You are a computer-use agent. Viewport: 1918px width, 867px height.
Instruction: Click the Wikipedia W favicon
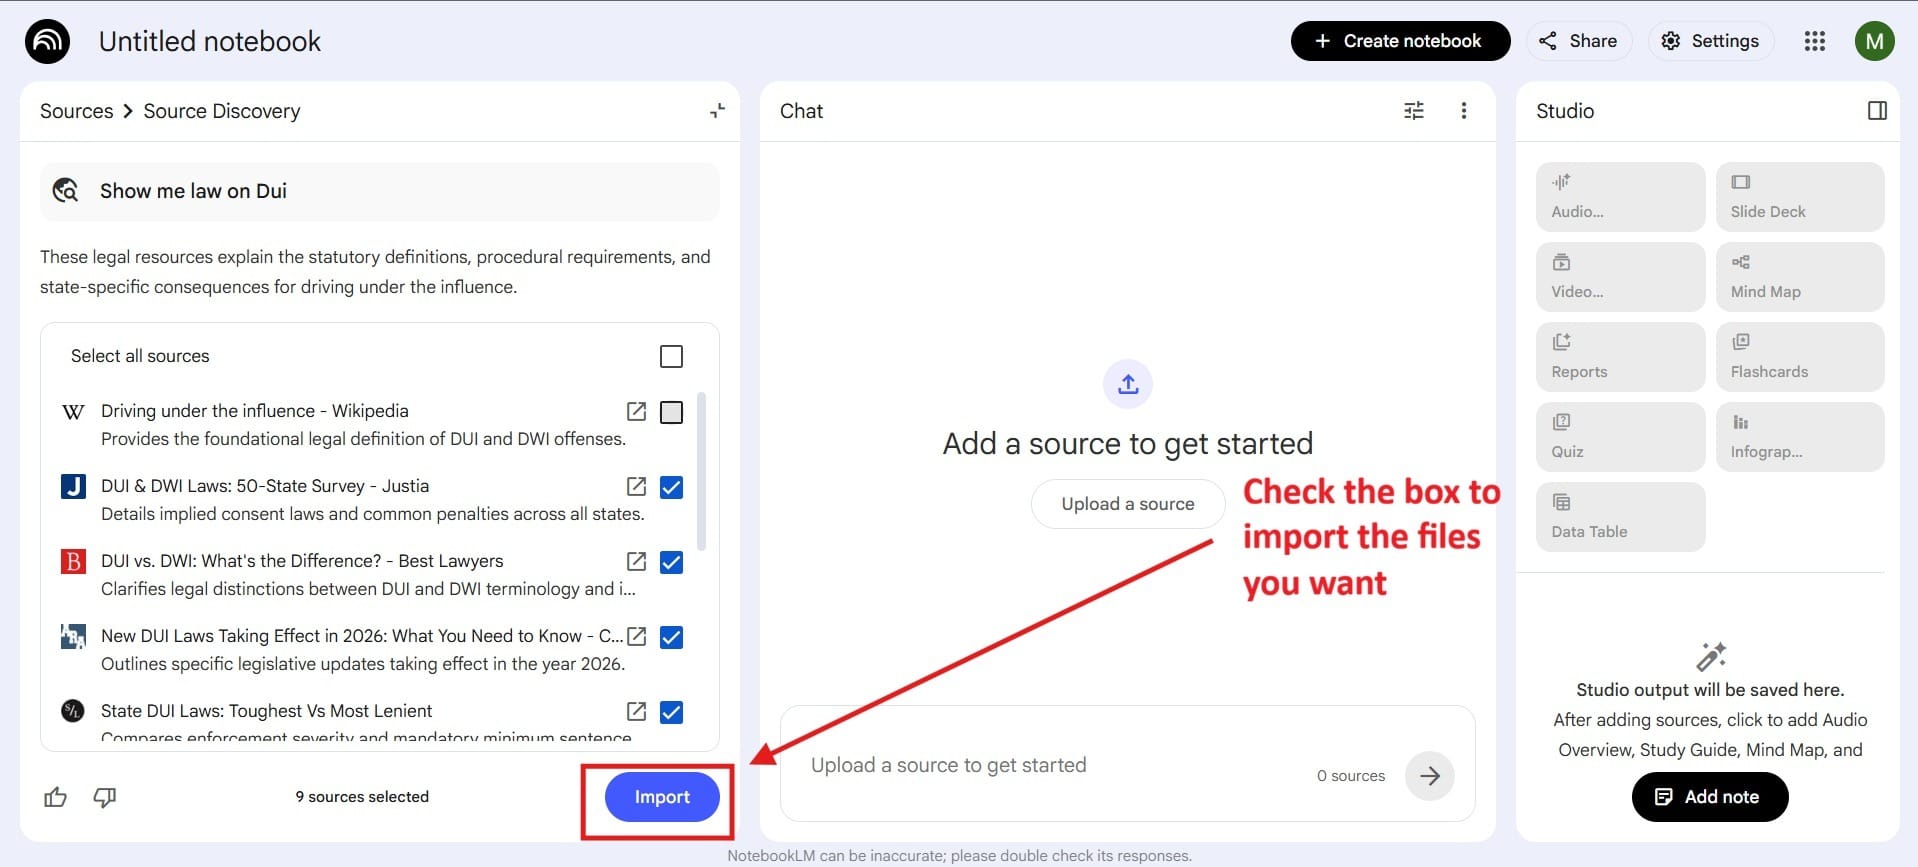(73, 412)
